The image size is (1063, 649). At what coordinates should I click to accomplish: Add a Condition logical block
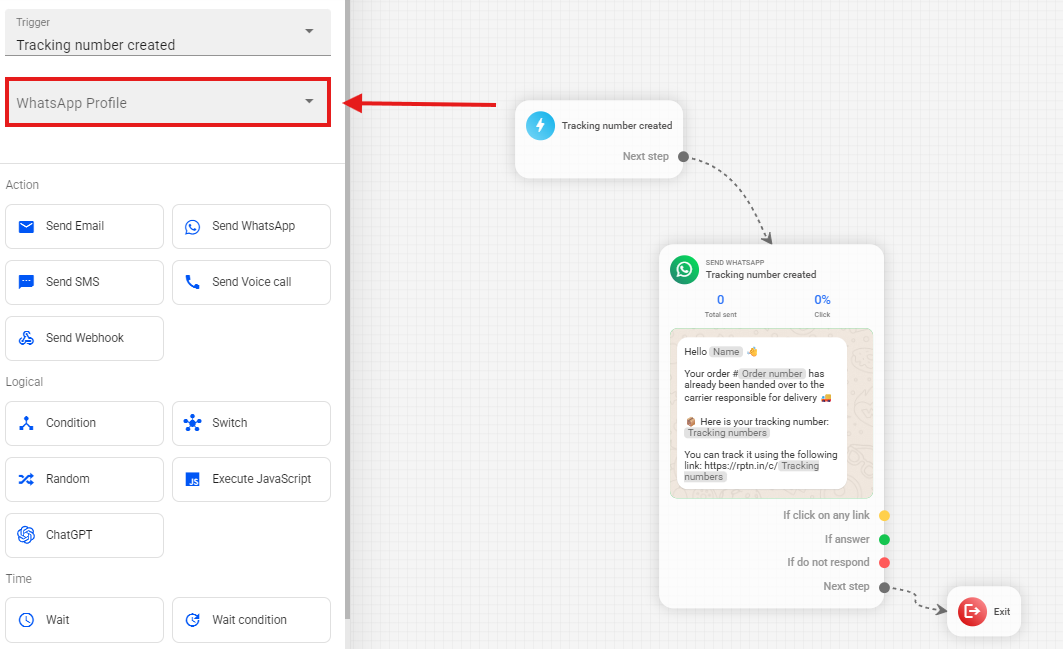pos(84,423)
